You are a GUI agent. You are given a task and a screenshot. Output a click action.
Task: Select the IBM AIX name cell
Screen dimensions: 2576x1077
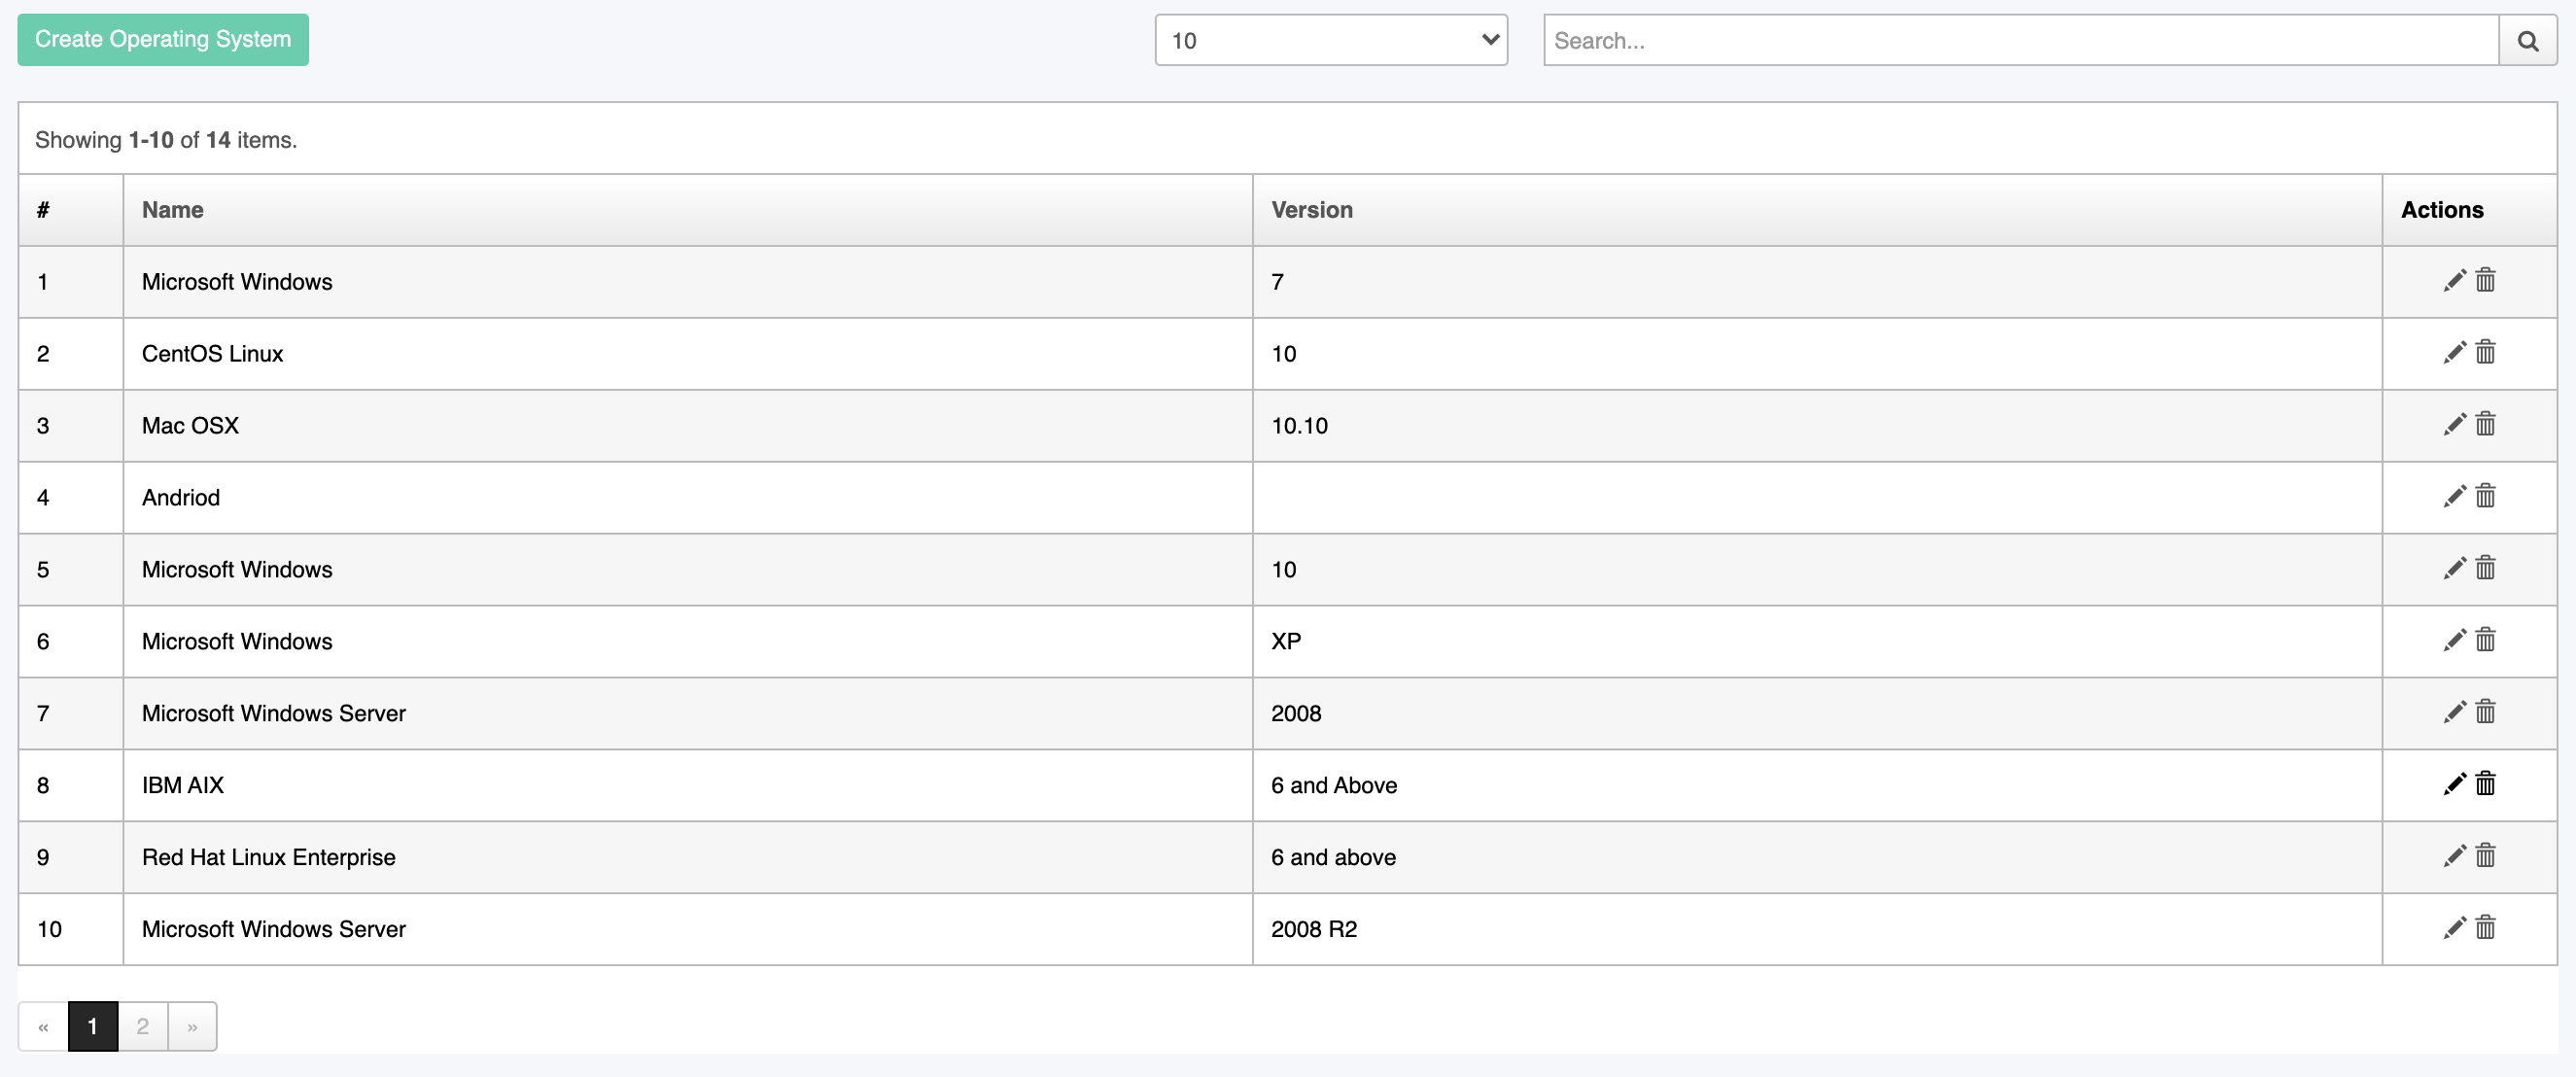(688, 786)
